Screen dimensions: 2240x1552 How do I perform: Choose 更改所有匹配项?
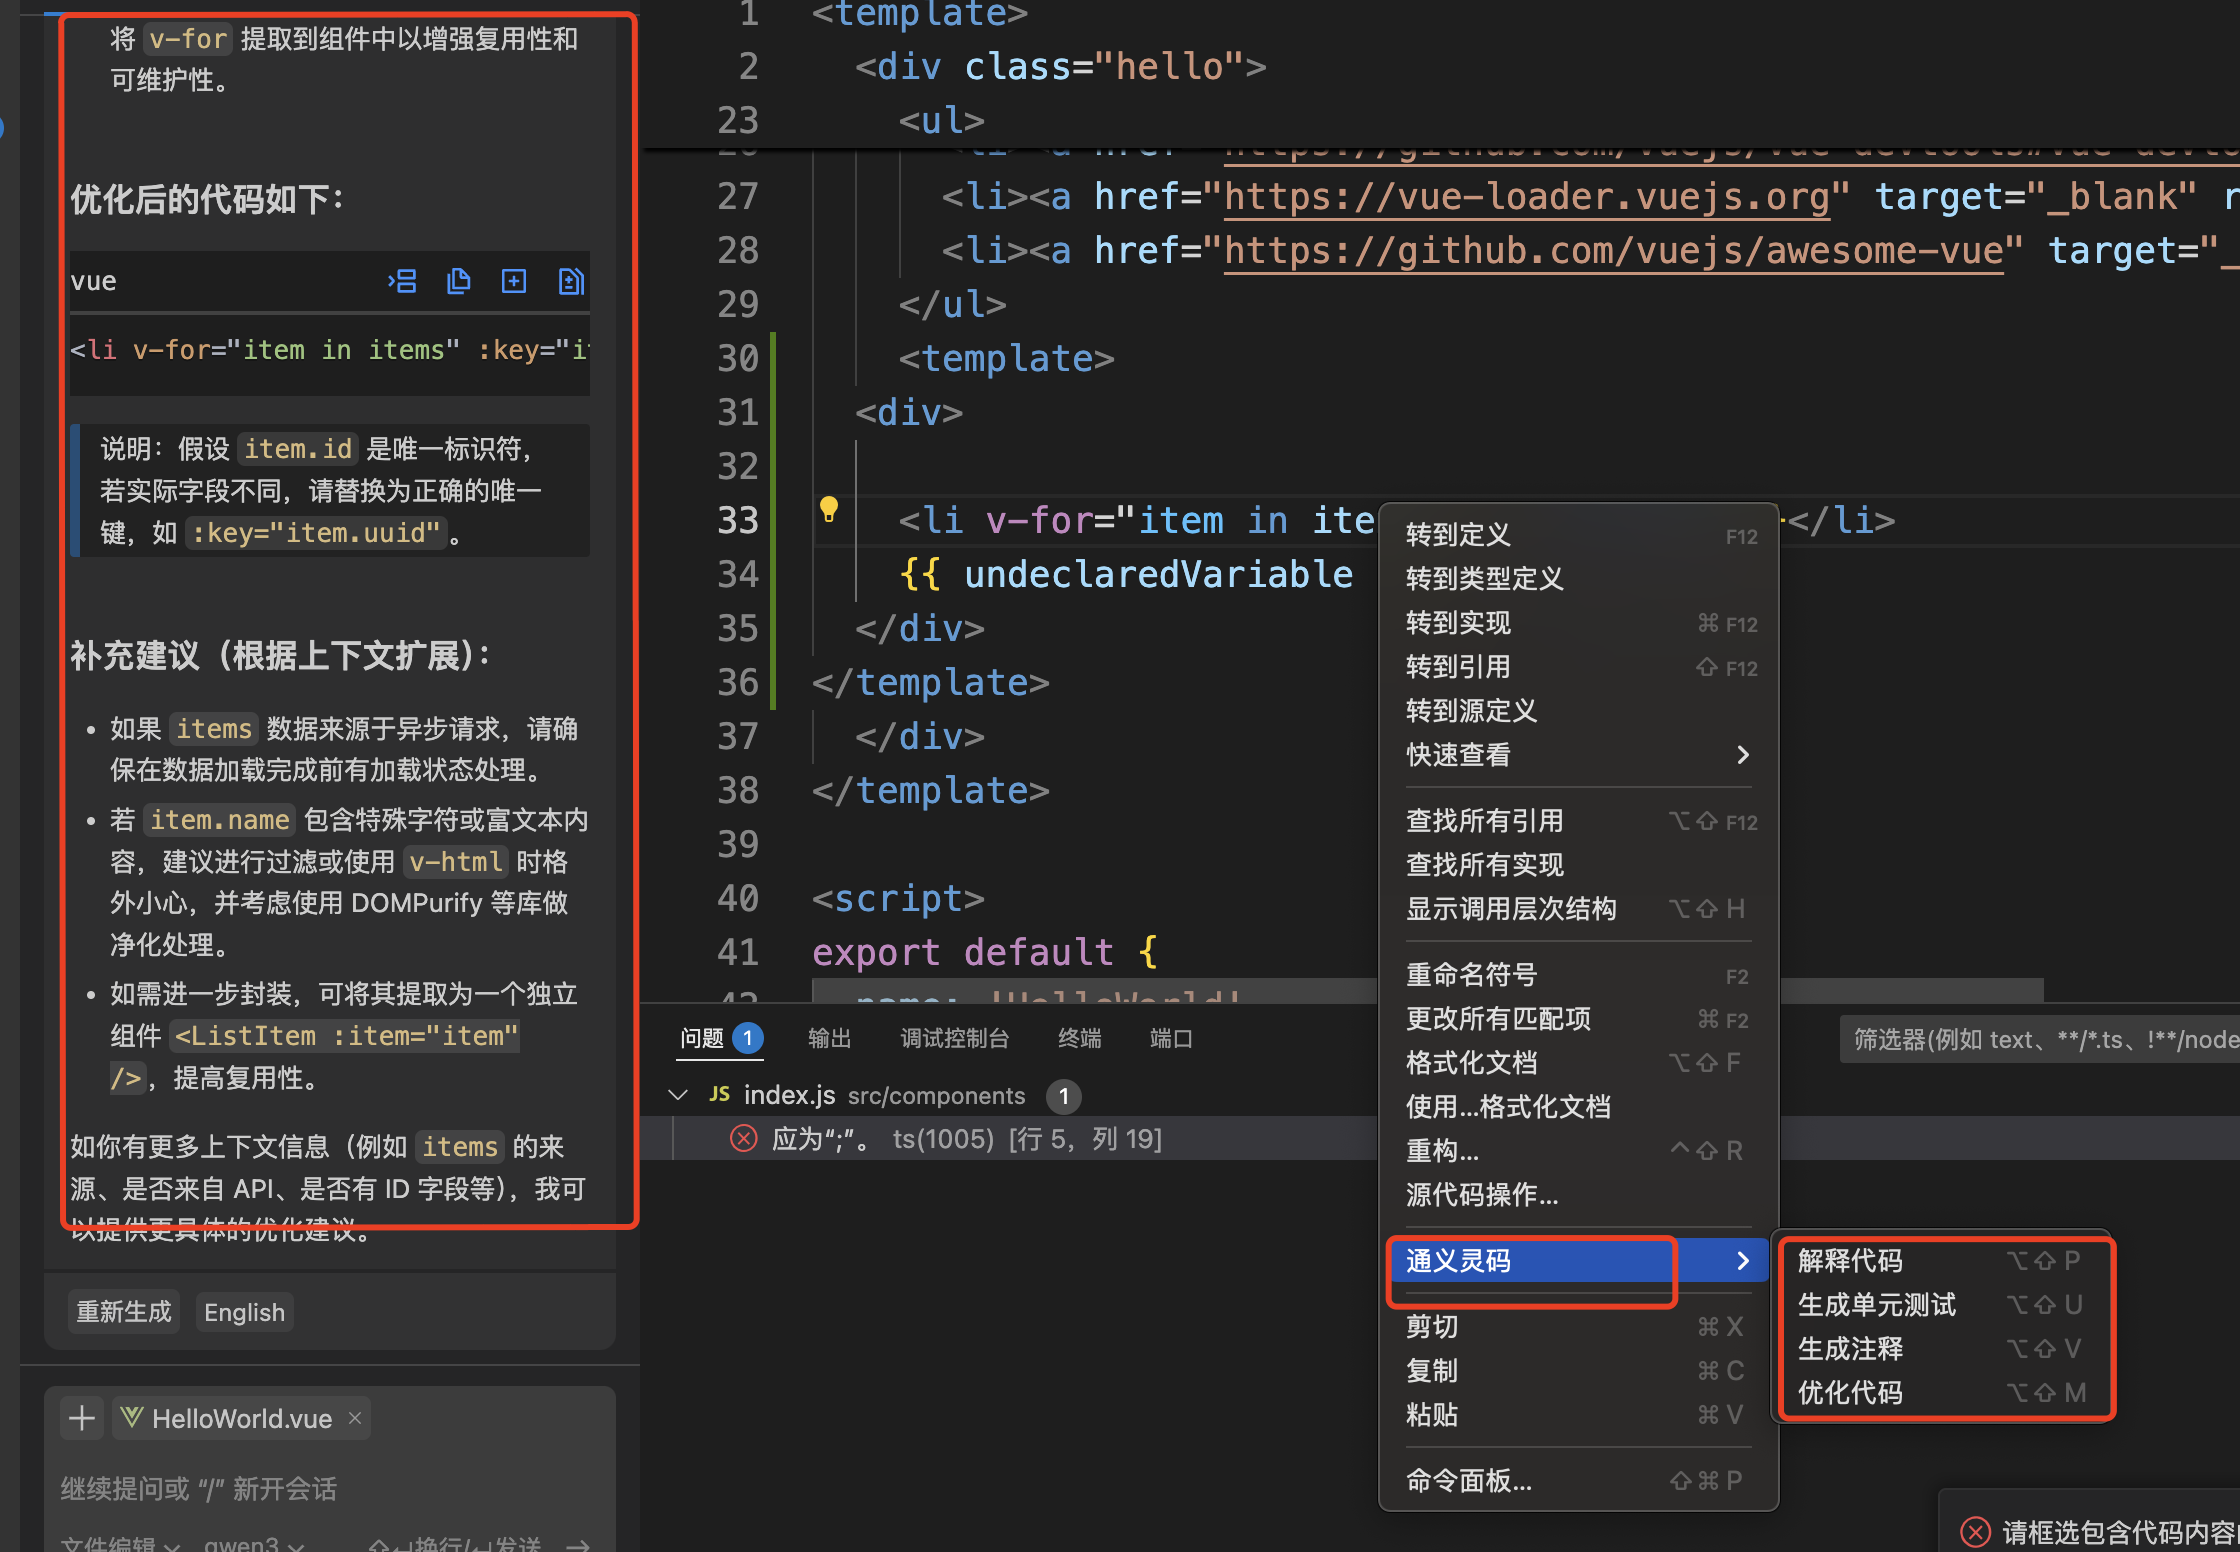tap(1578, 1019)
